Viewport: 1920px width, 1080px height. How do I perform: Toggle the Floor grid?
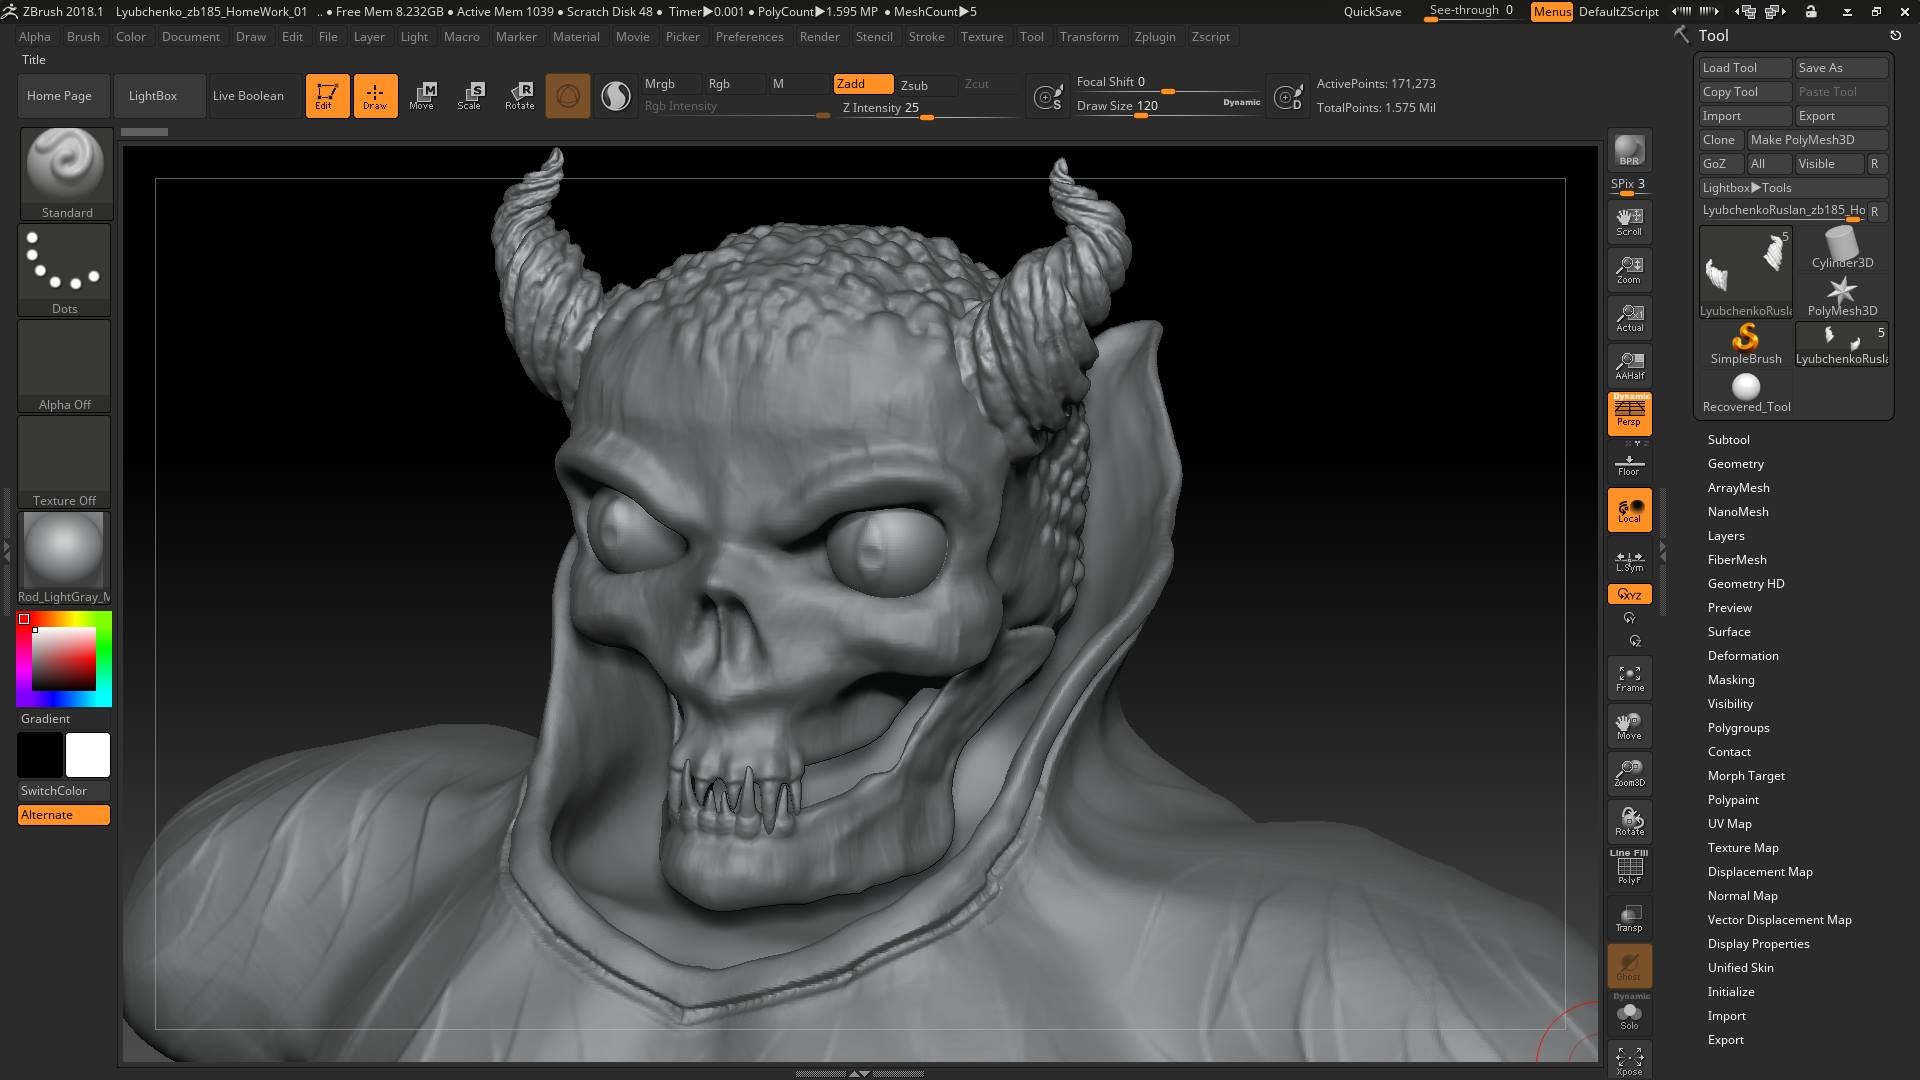pyautogui.click(x=1629, y=464)
